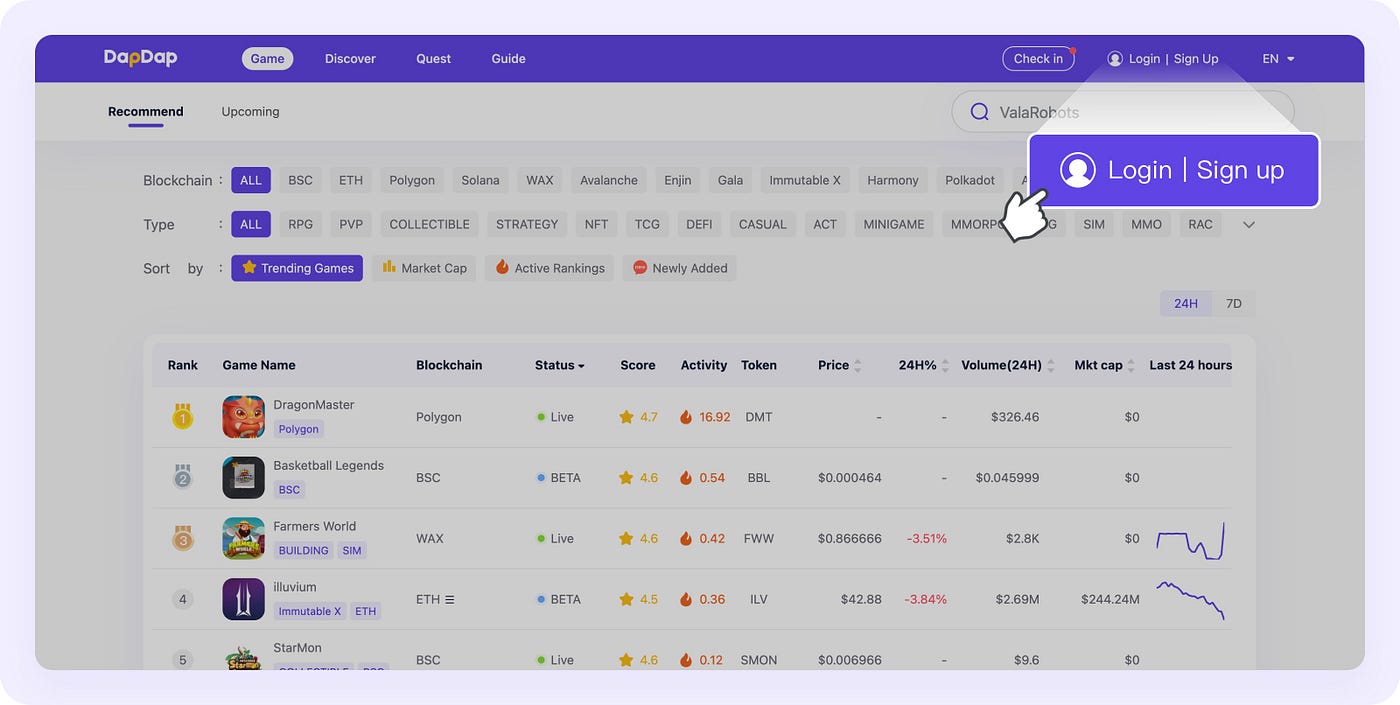Filter by RPG type
Viewport: 1400px width, 705px height.
tap(301, 224)
